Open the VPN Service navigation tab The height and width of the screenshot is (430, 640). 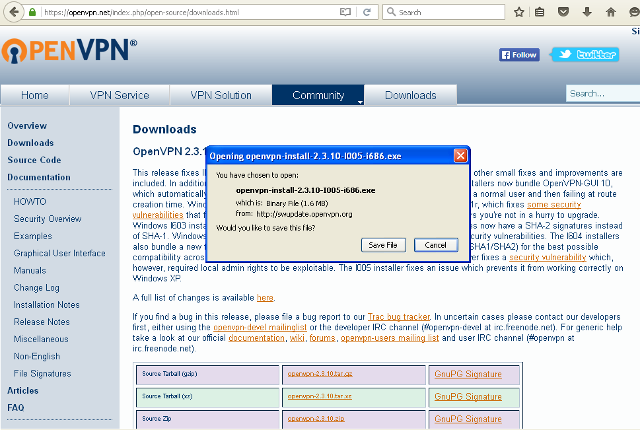pyautogui.click(x=119, y=95)
